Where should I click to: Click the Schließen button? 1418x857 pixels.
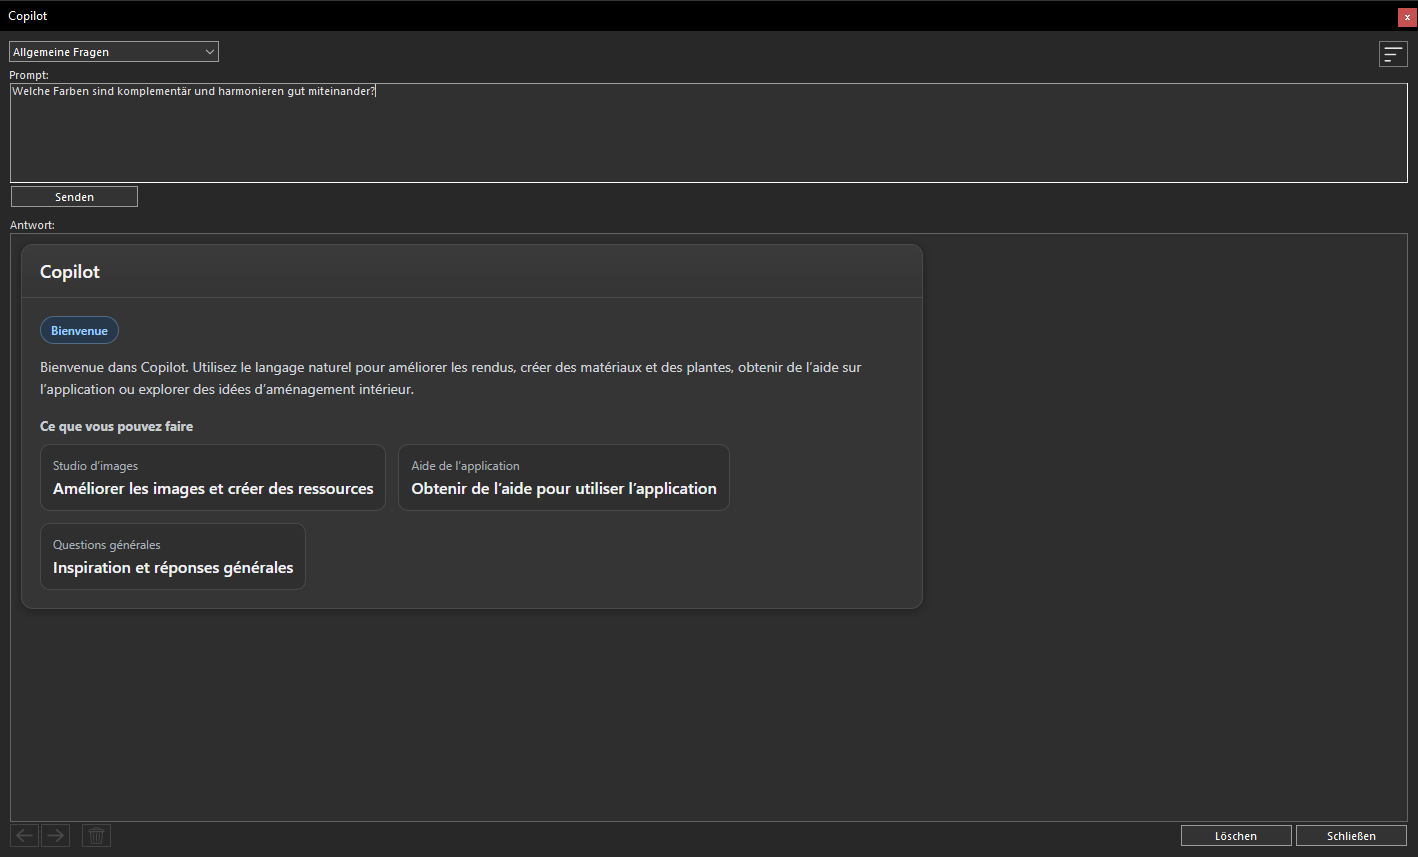click(1351, 836)
